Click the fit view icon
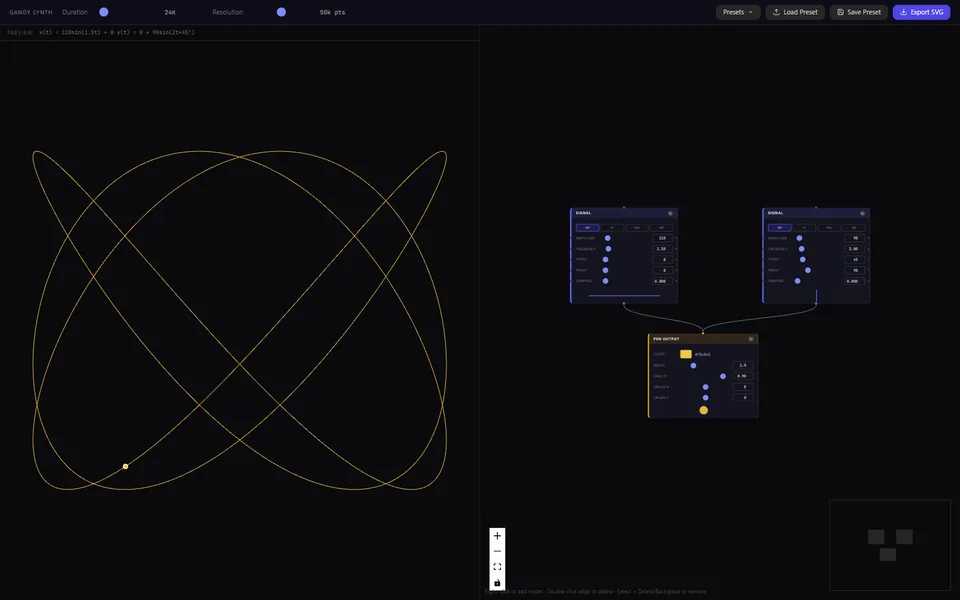 pos(497,567)
